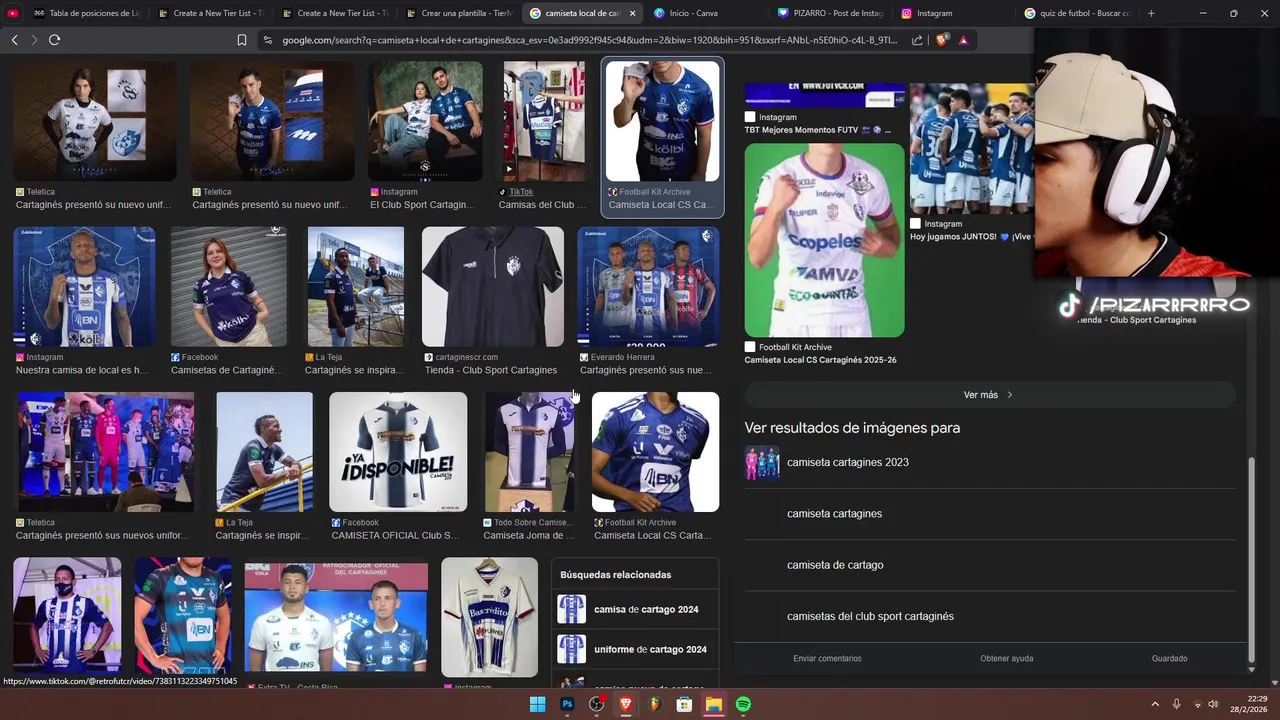Image resolution: width=1280 pixels, height=720 pixels.
Task: Open Teletica result Cartaginés presentó sus nuevos unifor...
Action: tap(105, 466)
